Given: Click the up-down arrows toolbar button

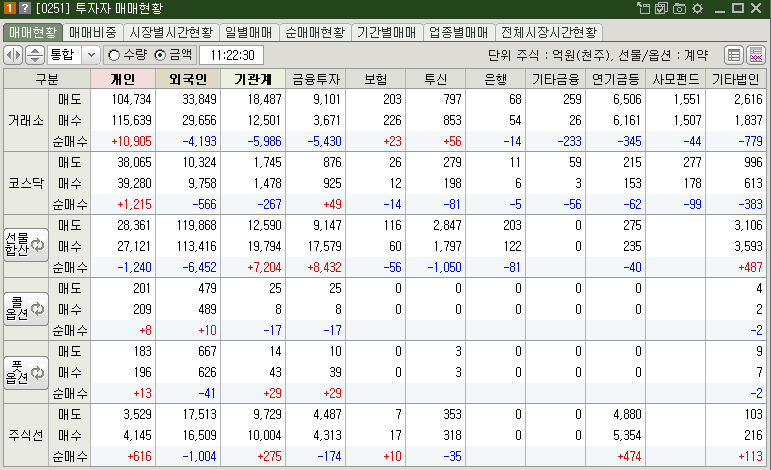Looking at the screenshot, I should click(34, 55).
